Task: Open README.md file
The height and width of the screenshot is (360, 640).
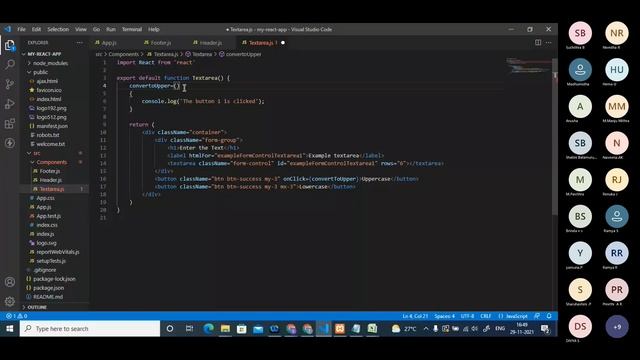Action: click(48, 297)
